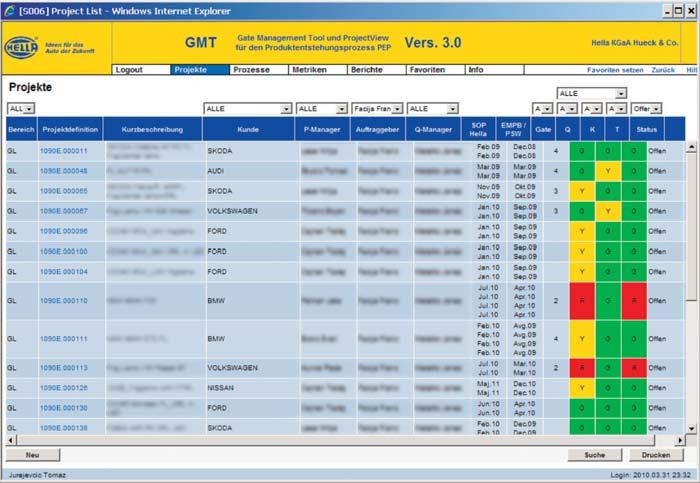
Task: Click the Neu button
Action: 33,455
